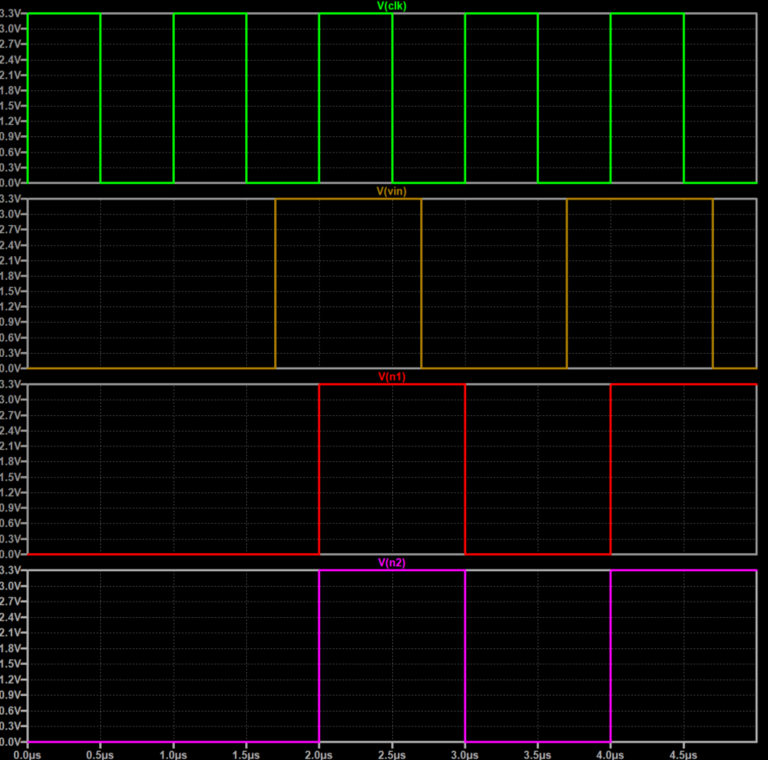
Task: Click the V(clk) trace label
Action: click(x=391, y=6)
